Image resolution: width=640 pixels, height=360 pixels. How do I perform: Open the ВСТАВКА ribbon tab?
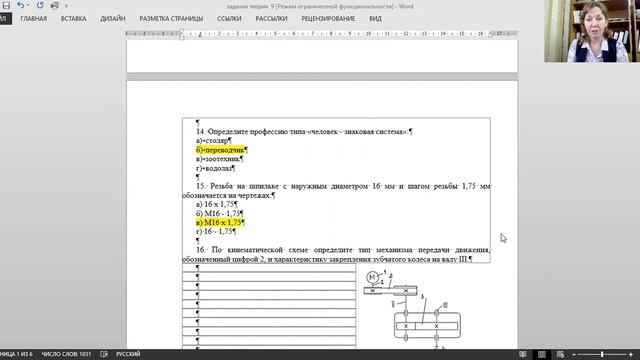coord(73,19)
